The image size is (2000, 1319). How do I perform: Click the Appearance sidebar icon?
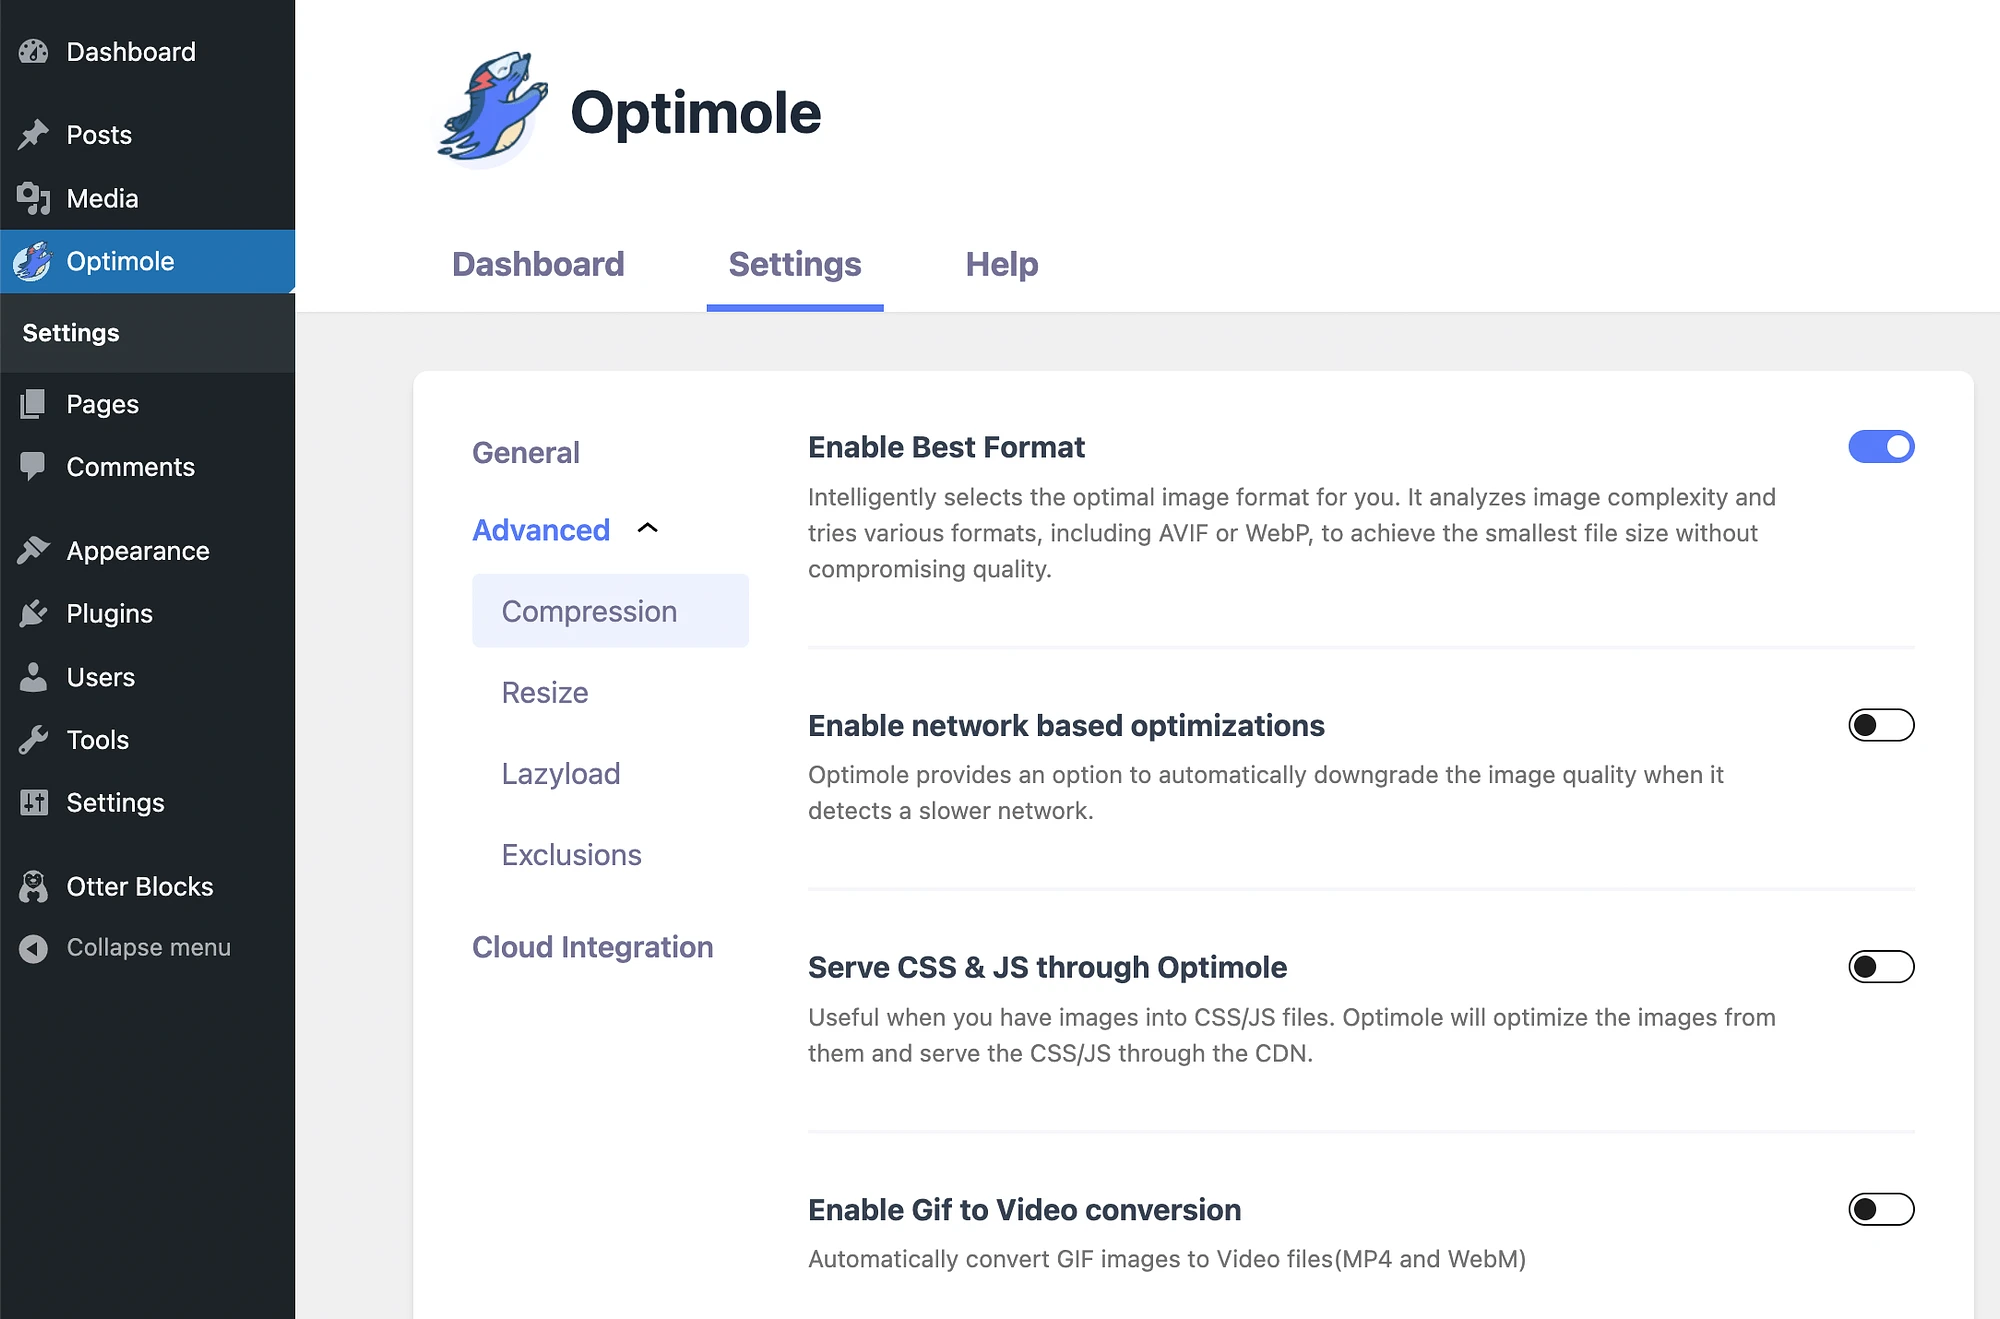click(32, 551)
